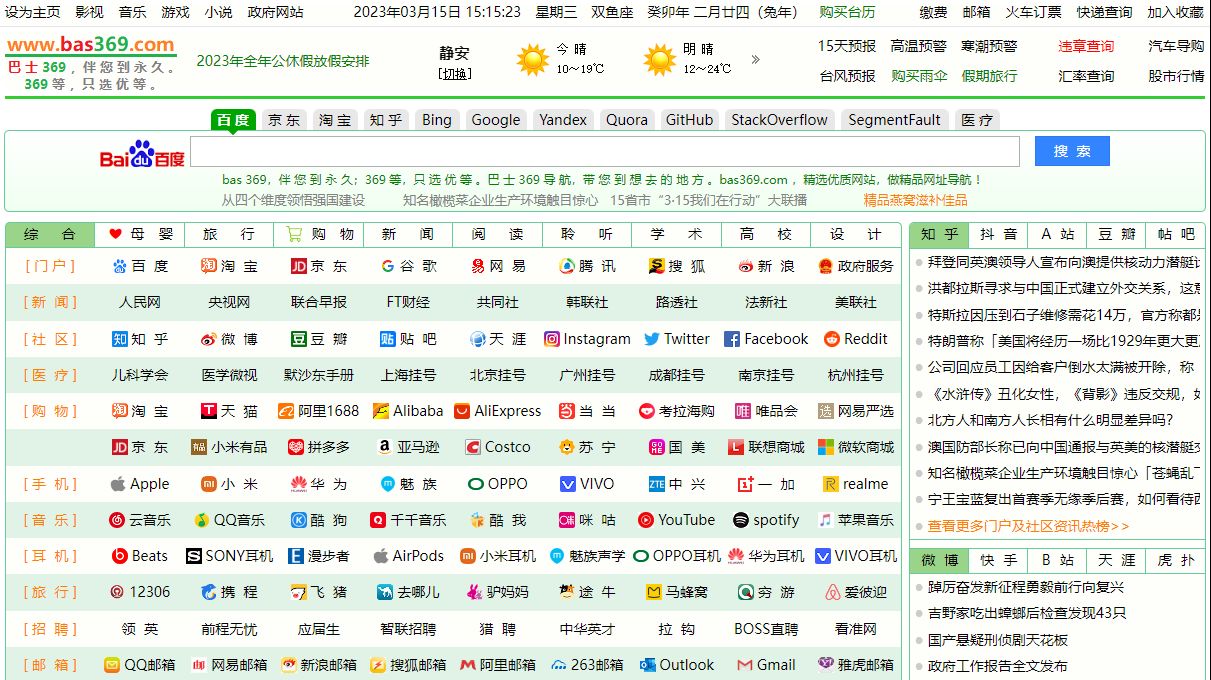Open the 火车订票 top link
Image resolution: width=1211 pixels, height=680 pixels.
[1033, 12]
